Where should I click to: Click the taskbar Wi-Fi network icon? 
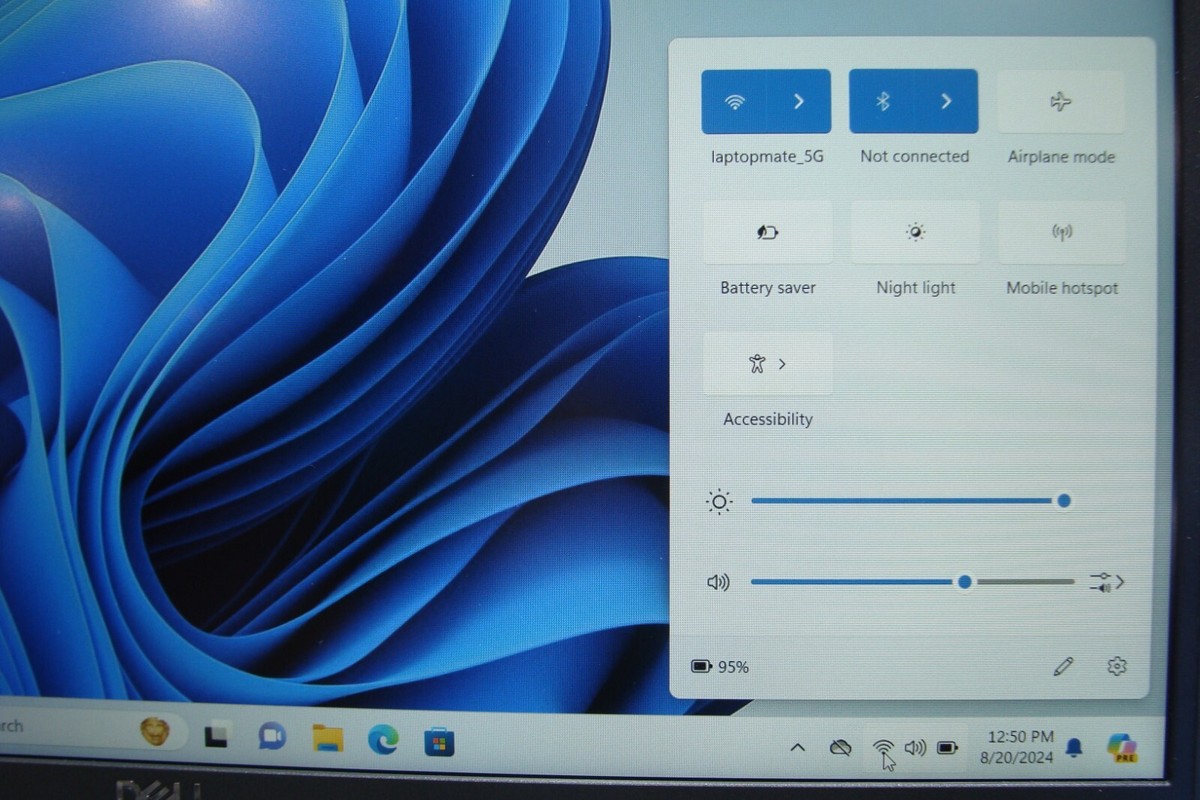pos(883,747)
